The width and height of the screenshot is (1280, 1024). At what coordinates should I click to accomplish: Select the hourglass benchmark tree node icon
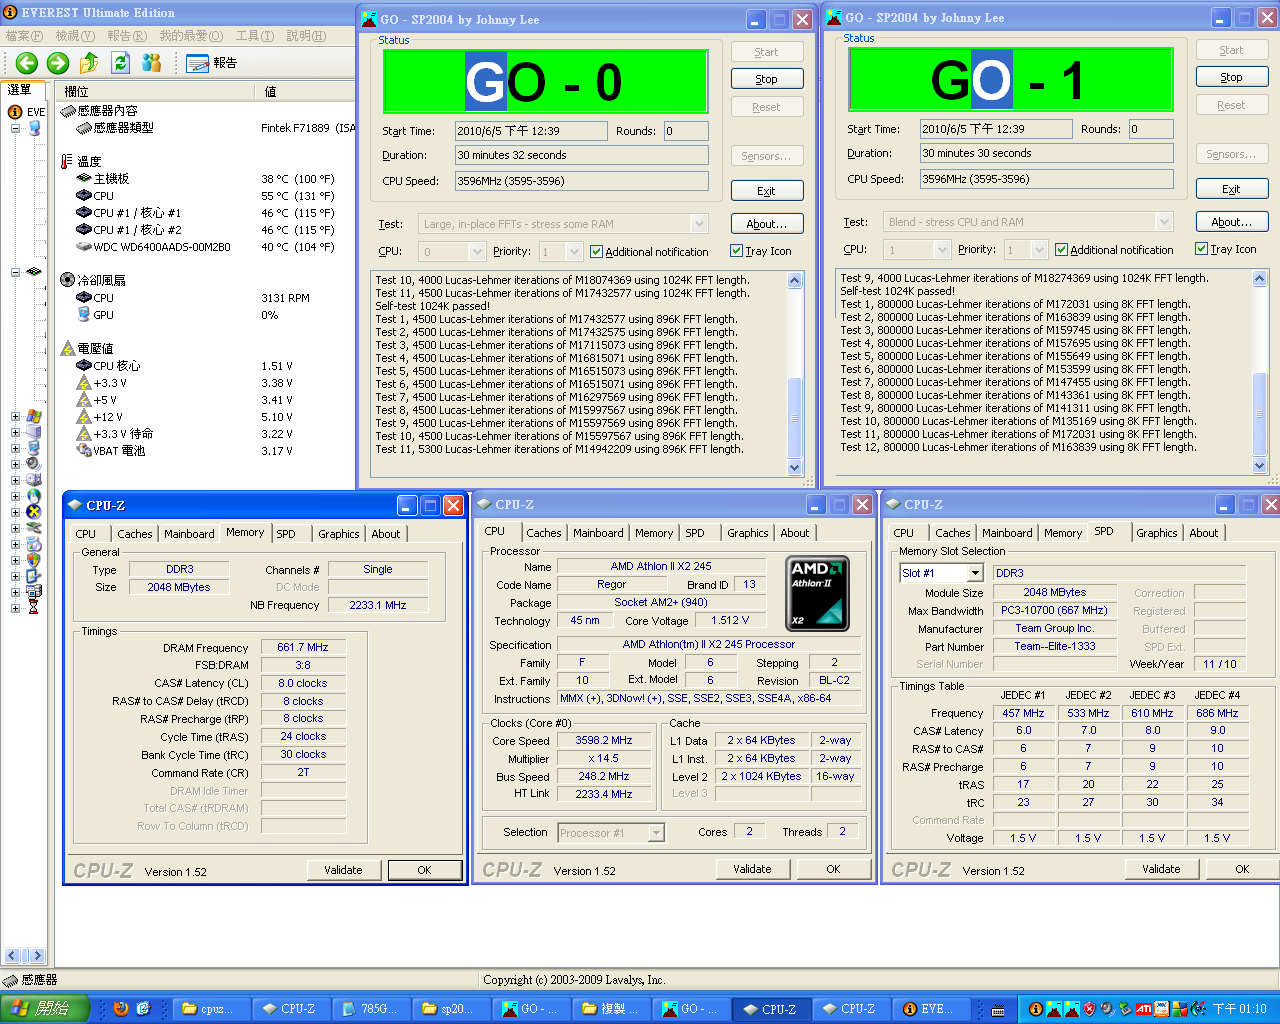[34, 607]
